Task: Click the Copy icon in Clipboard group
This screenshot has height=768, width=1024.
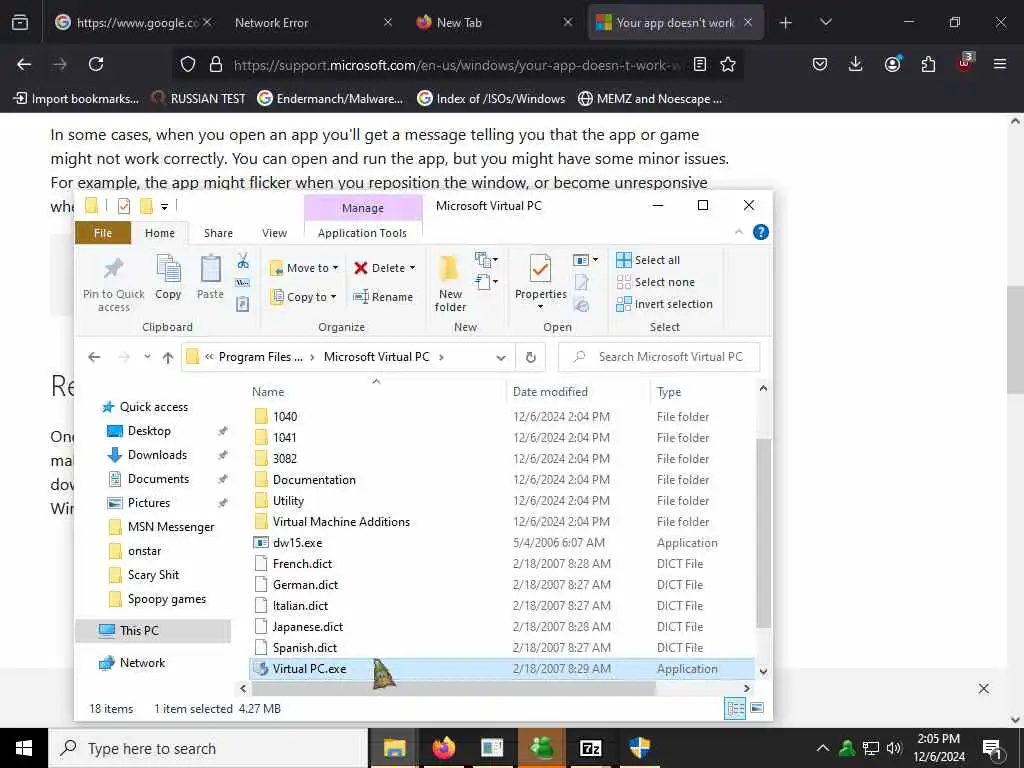Action: click(x=168, y=268)
